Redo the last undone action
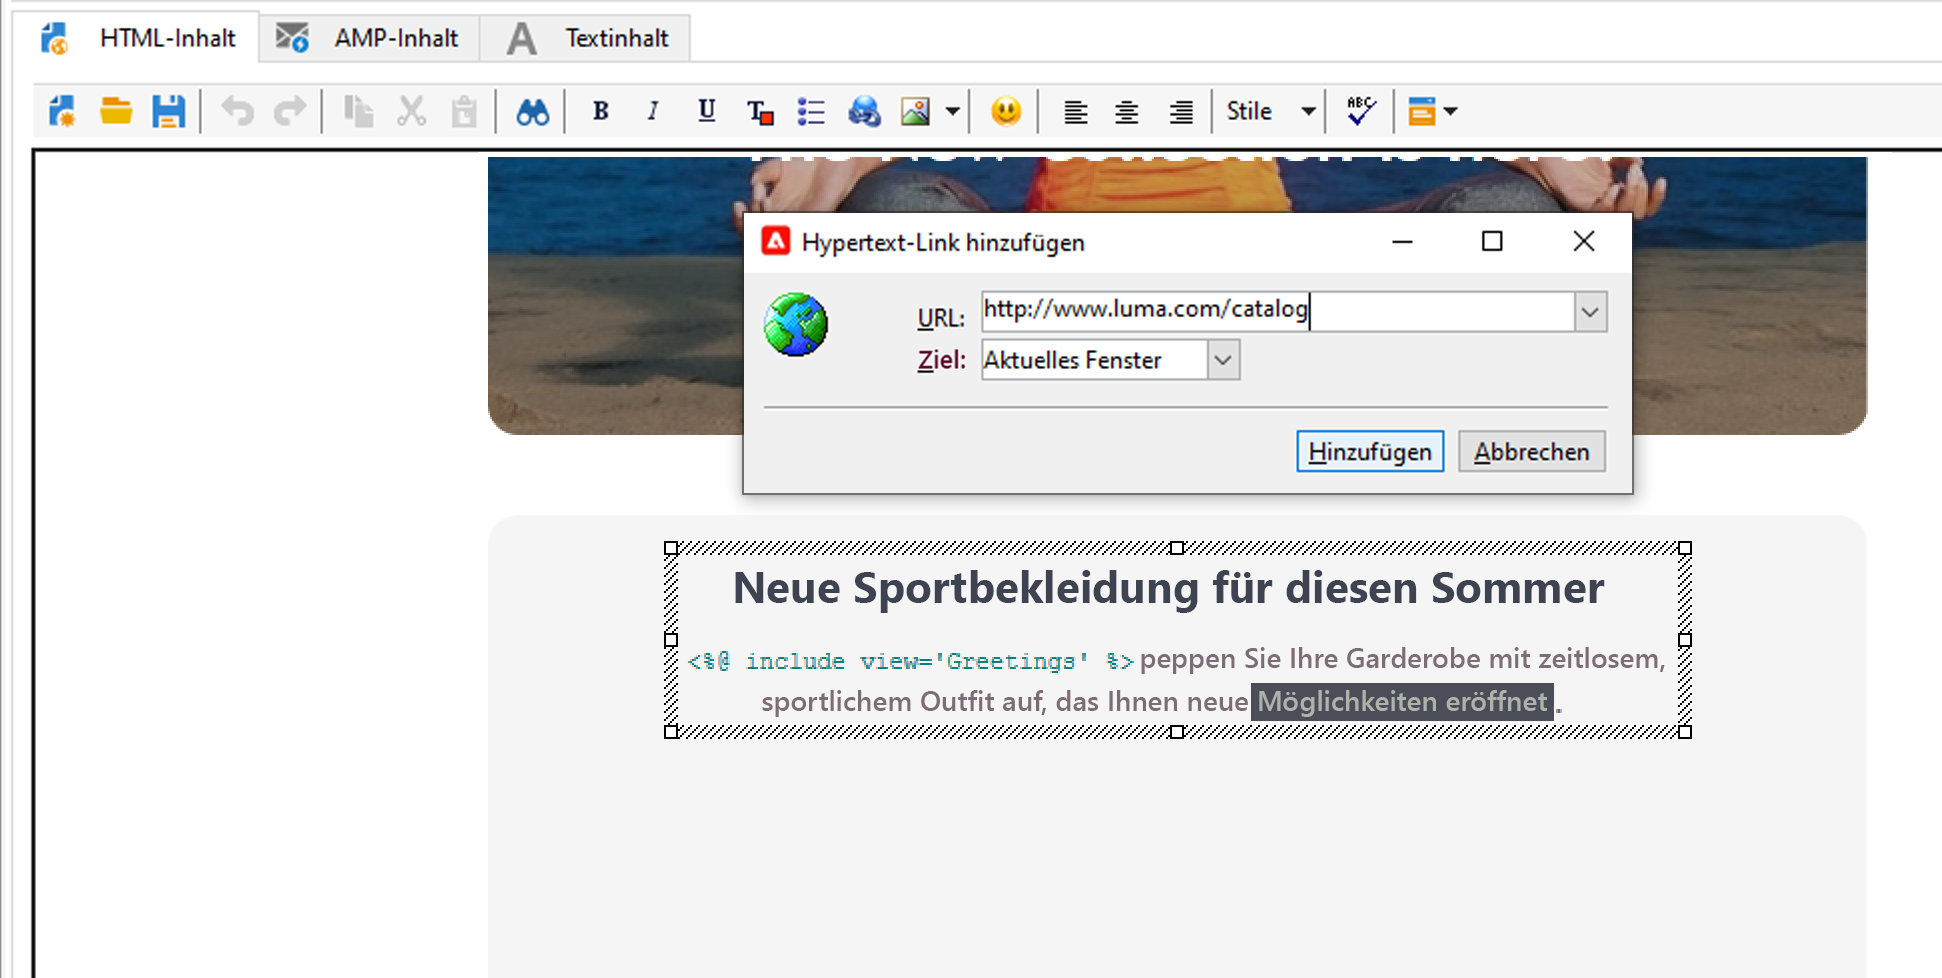Image resolution: width=1942 pixels, height=978 pixels. (290, 111)
